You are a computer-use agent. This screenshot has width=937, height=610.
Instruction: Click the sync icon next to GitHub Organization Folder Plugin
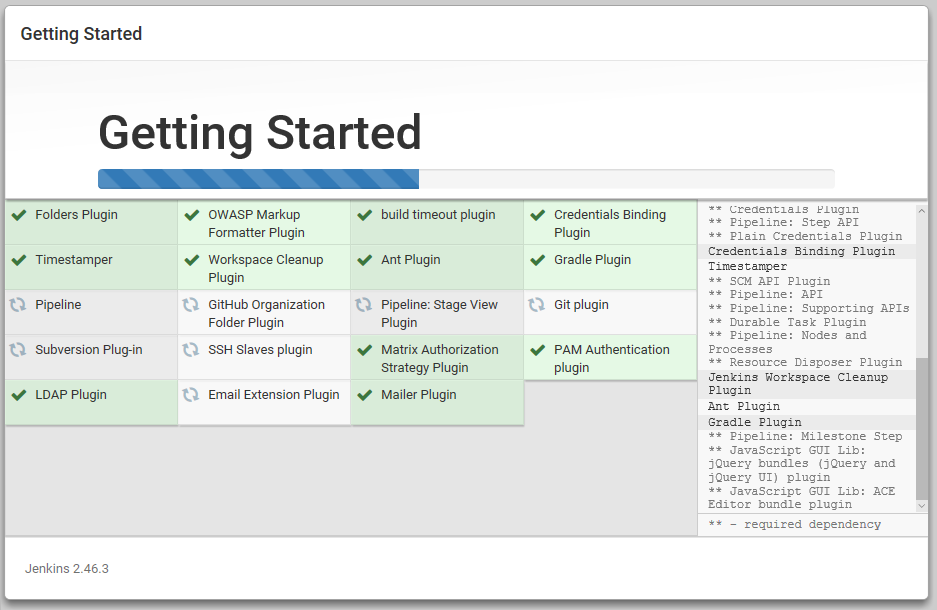(x=191, y=305)
